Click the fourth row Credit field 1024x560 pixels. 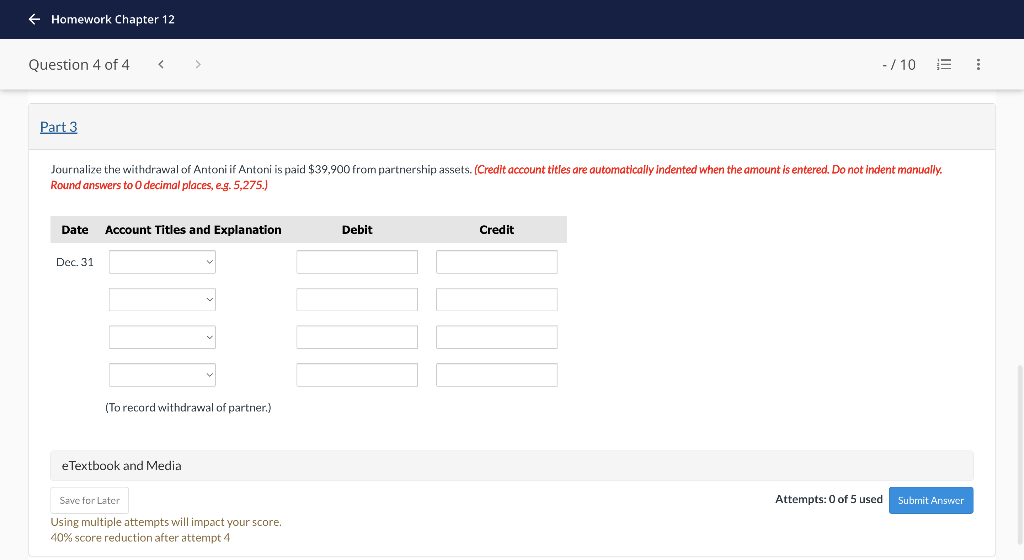[x=497, y=375]
